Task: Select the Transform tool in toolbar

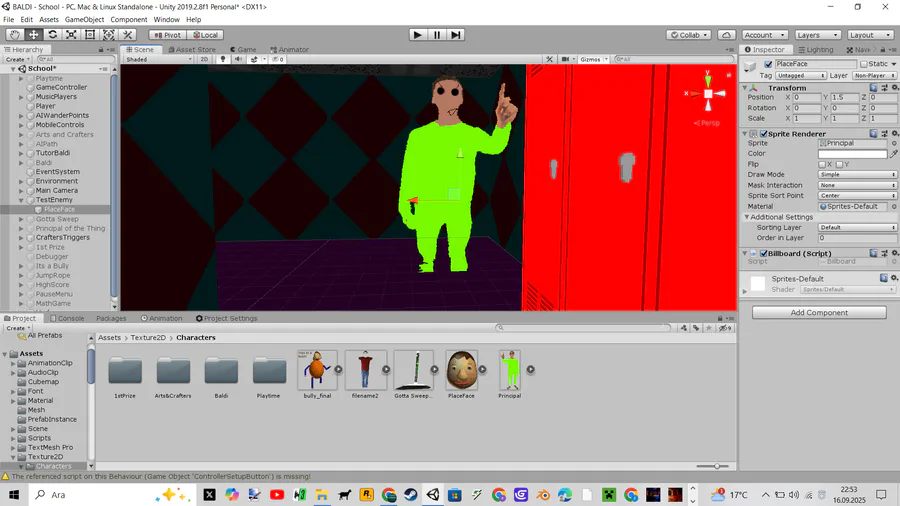Action: coord(108,35)
